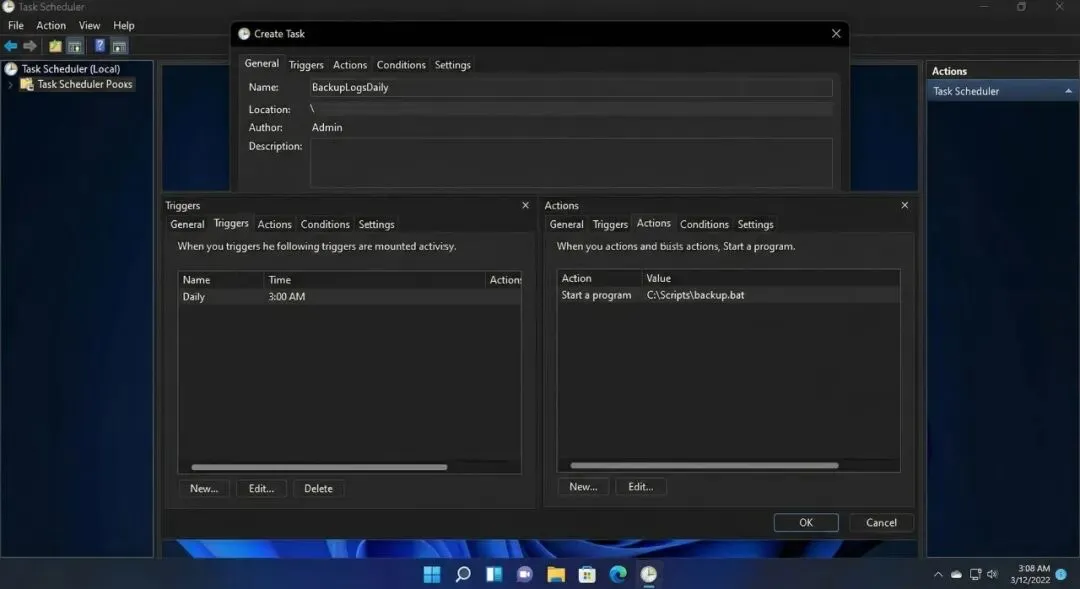This screenshot has height=589, width=1080.
Task: Open Microsoft Store from taskbar
Action: click(x=587, y=574)
